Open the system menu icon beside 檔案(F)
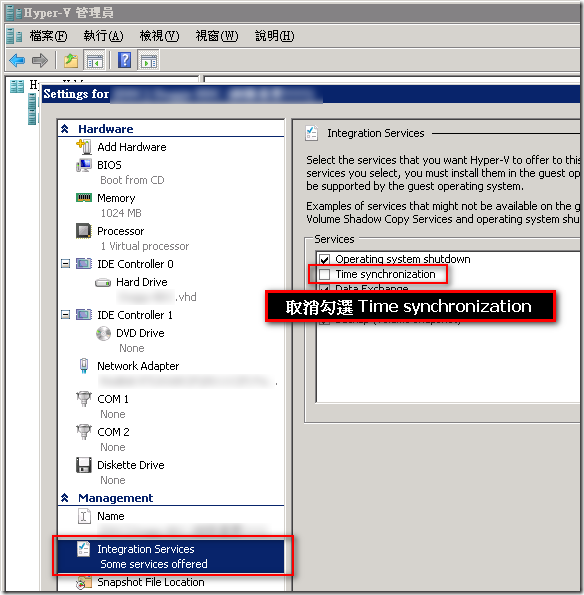The width and height of the screenshot is (584, 595). [x=14, y=36]
